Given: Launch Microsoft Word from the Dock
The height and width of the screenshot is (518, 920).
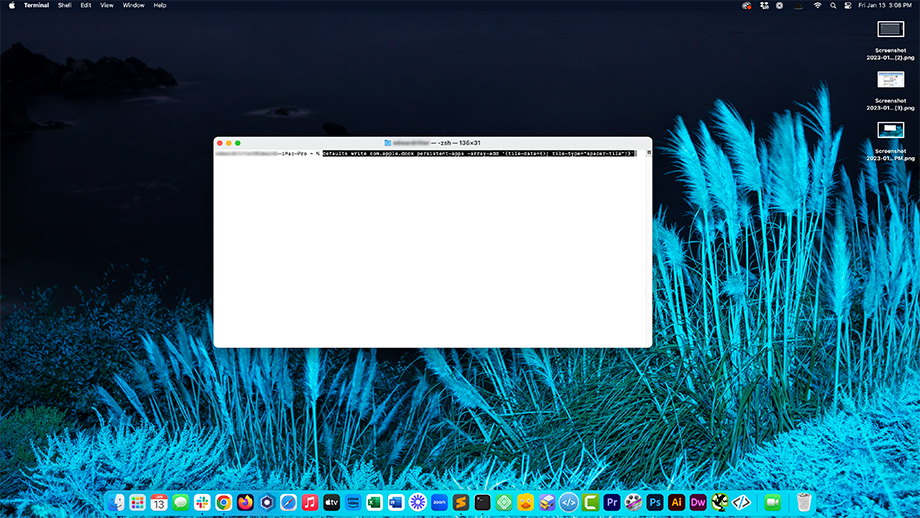Looking at the screenshot, I should pos(396,502).
